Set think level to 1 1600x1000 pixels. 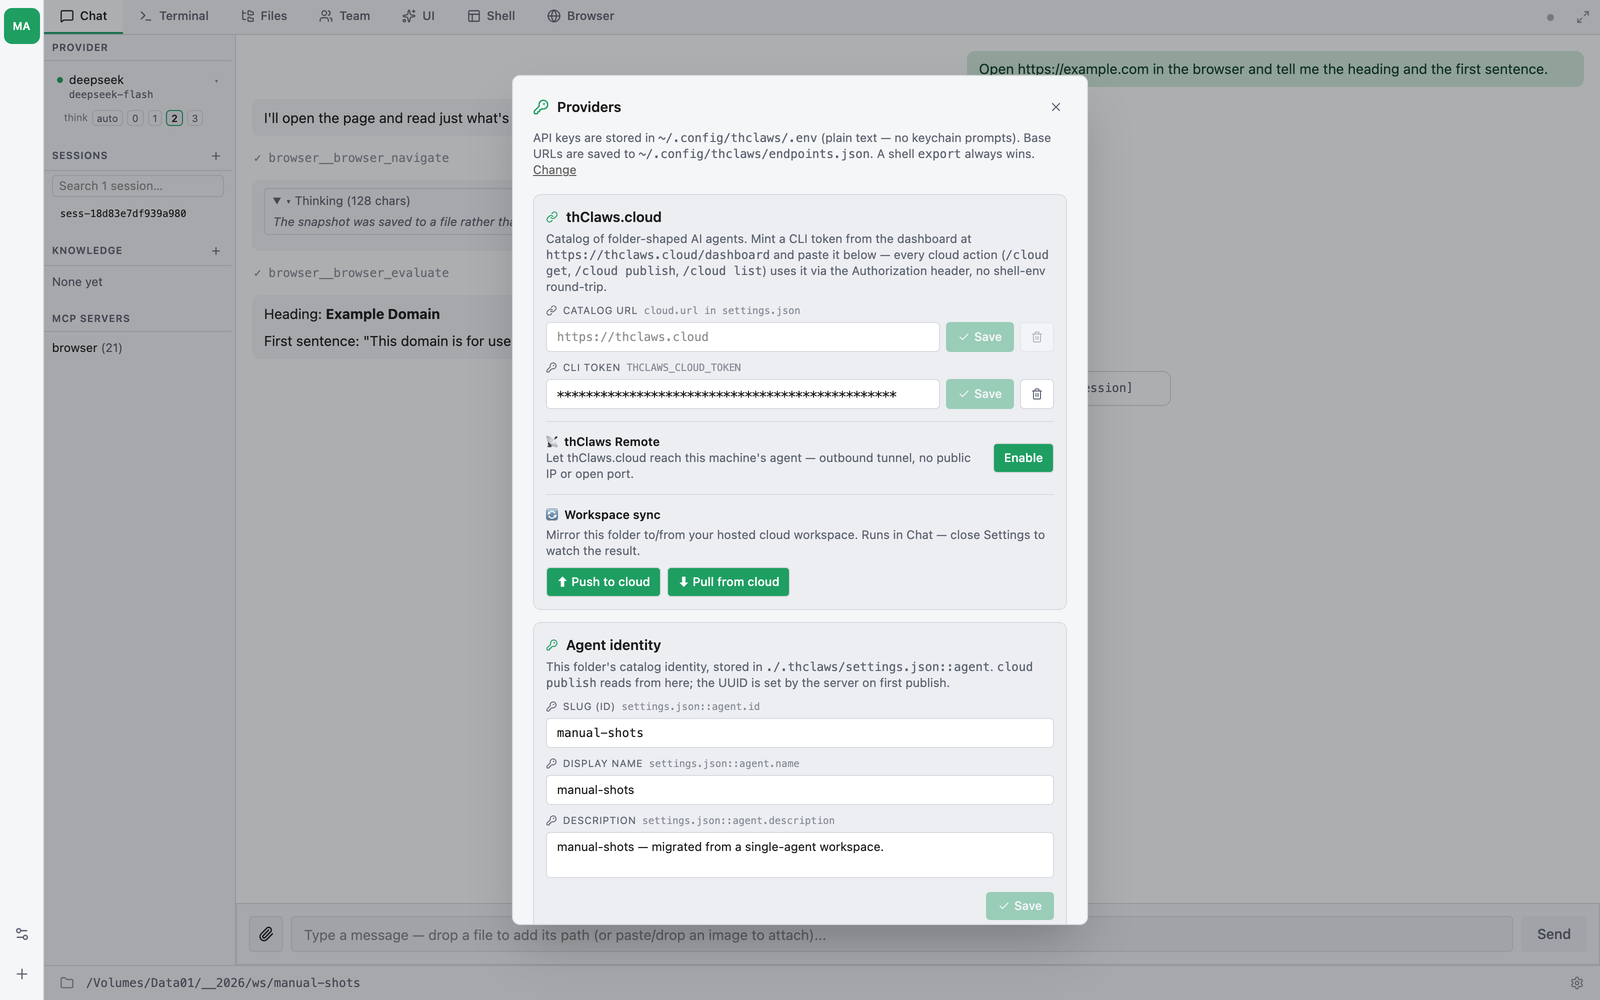click(x=155, y=118)
